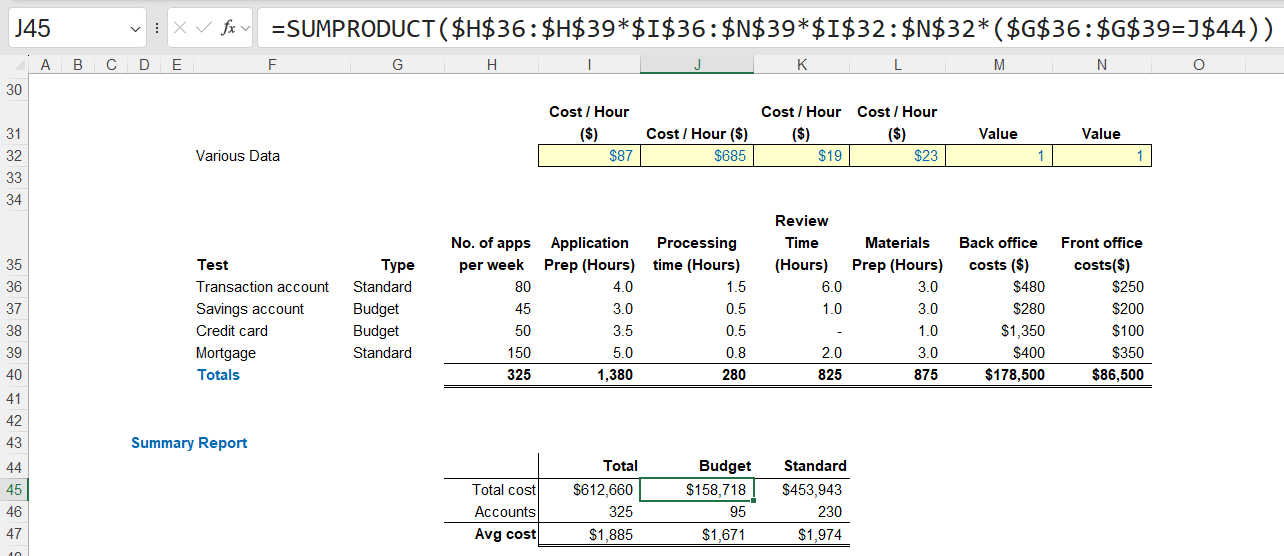The image size is (1284, 556).
Task: Click inside the SUMPRODUCT formula text
Action: (760, 29)
